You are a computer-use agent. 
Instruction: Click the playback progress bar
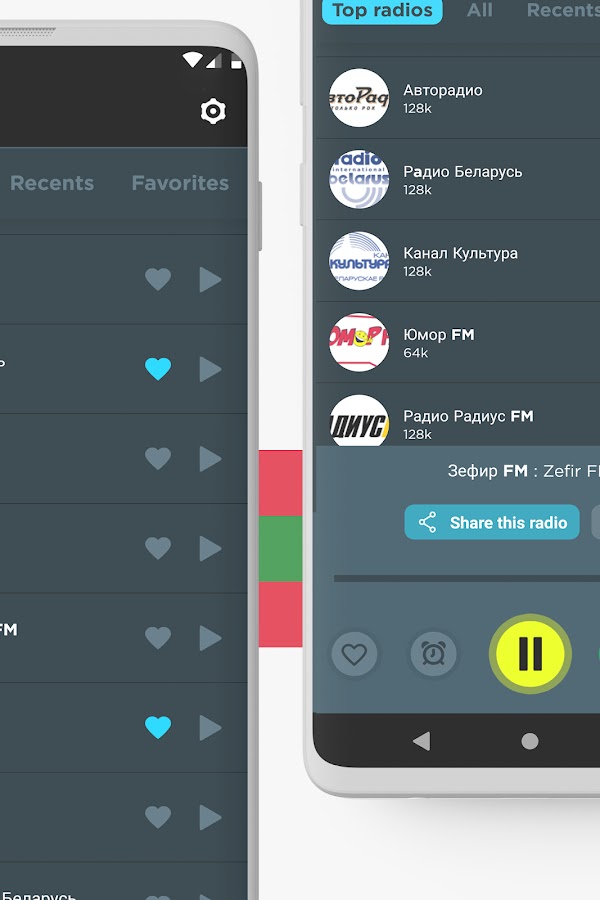coord(467,579)
